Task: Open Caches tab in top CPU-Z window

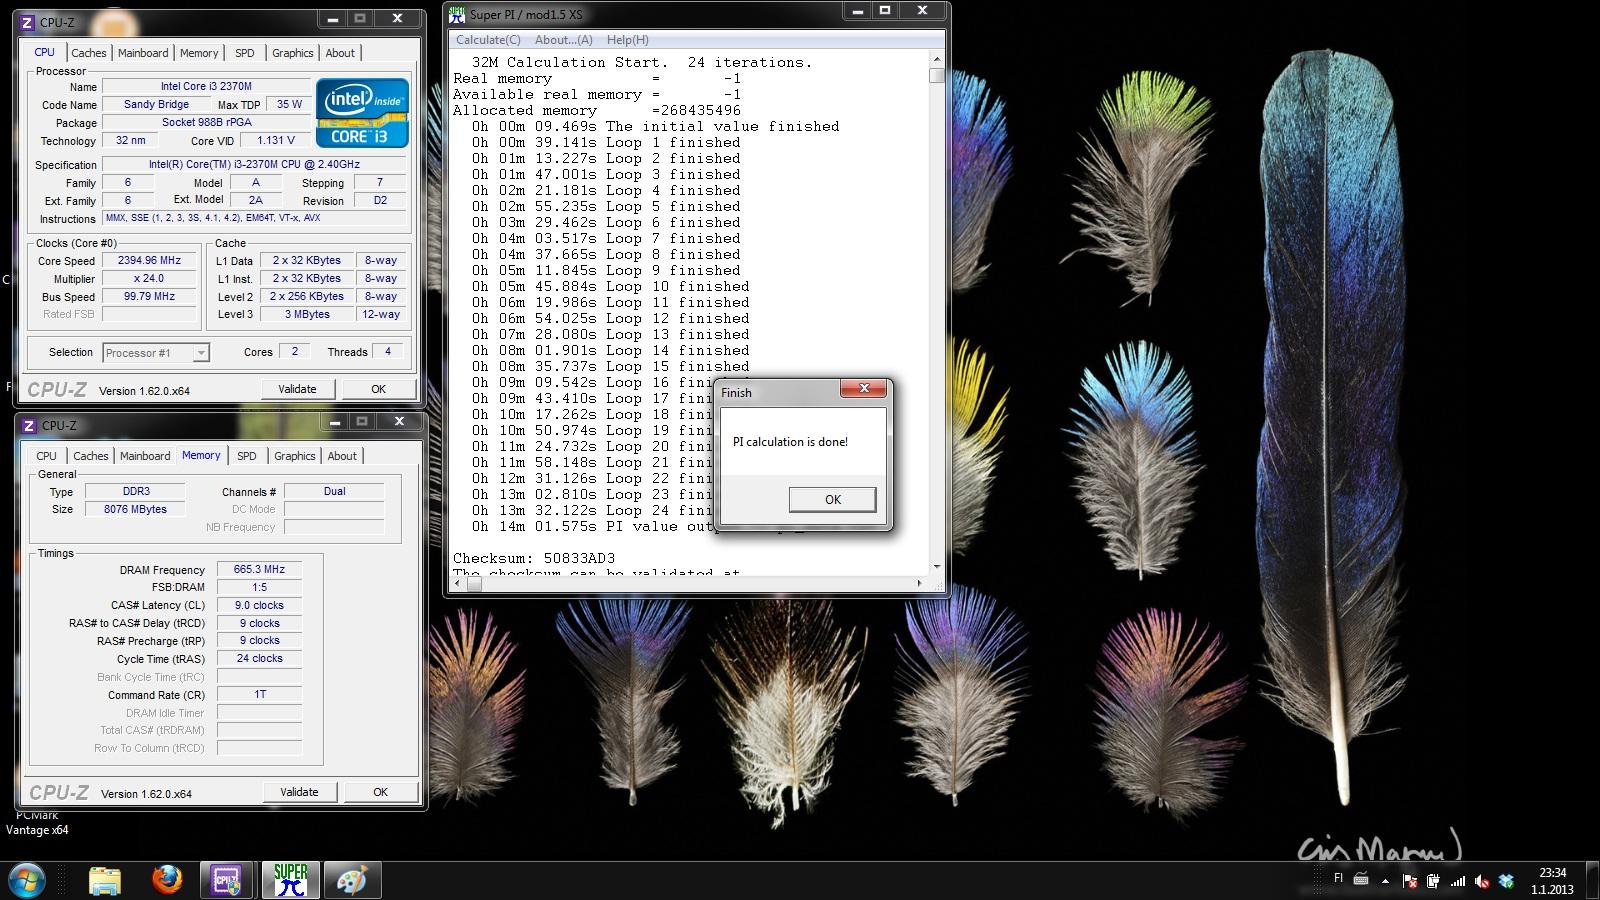Action: point(89,53)
